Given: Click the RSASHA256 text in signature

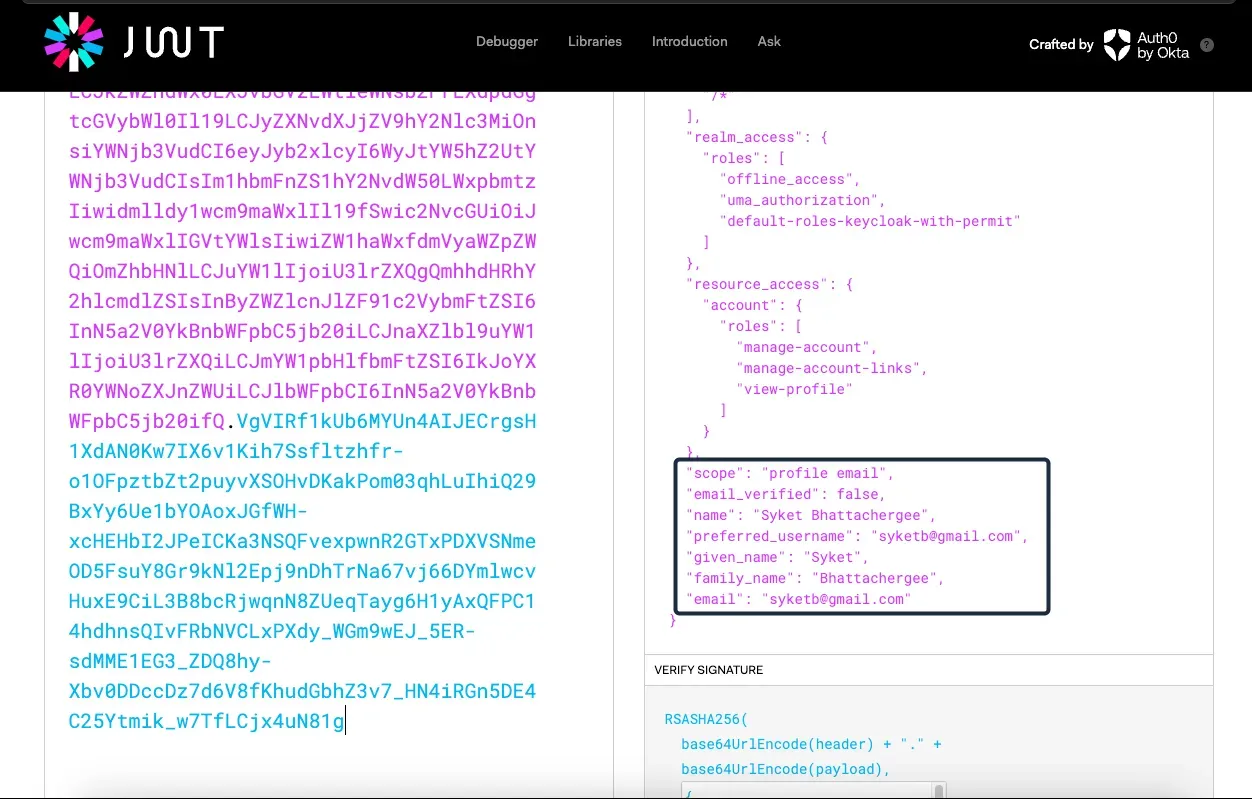Looking at the screenshot, I should coord(705,719).
